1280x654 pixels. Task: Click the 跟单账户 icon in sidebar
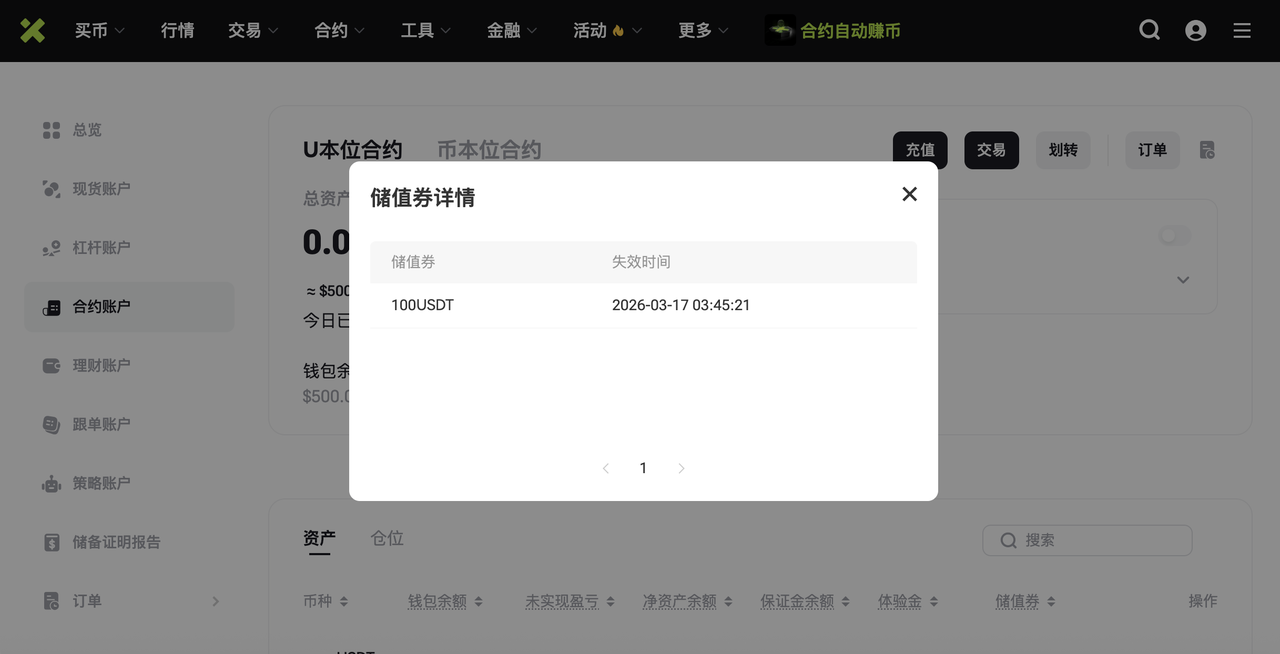coord(51,425)
